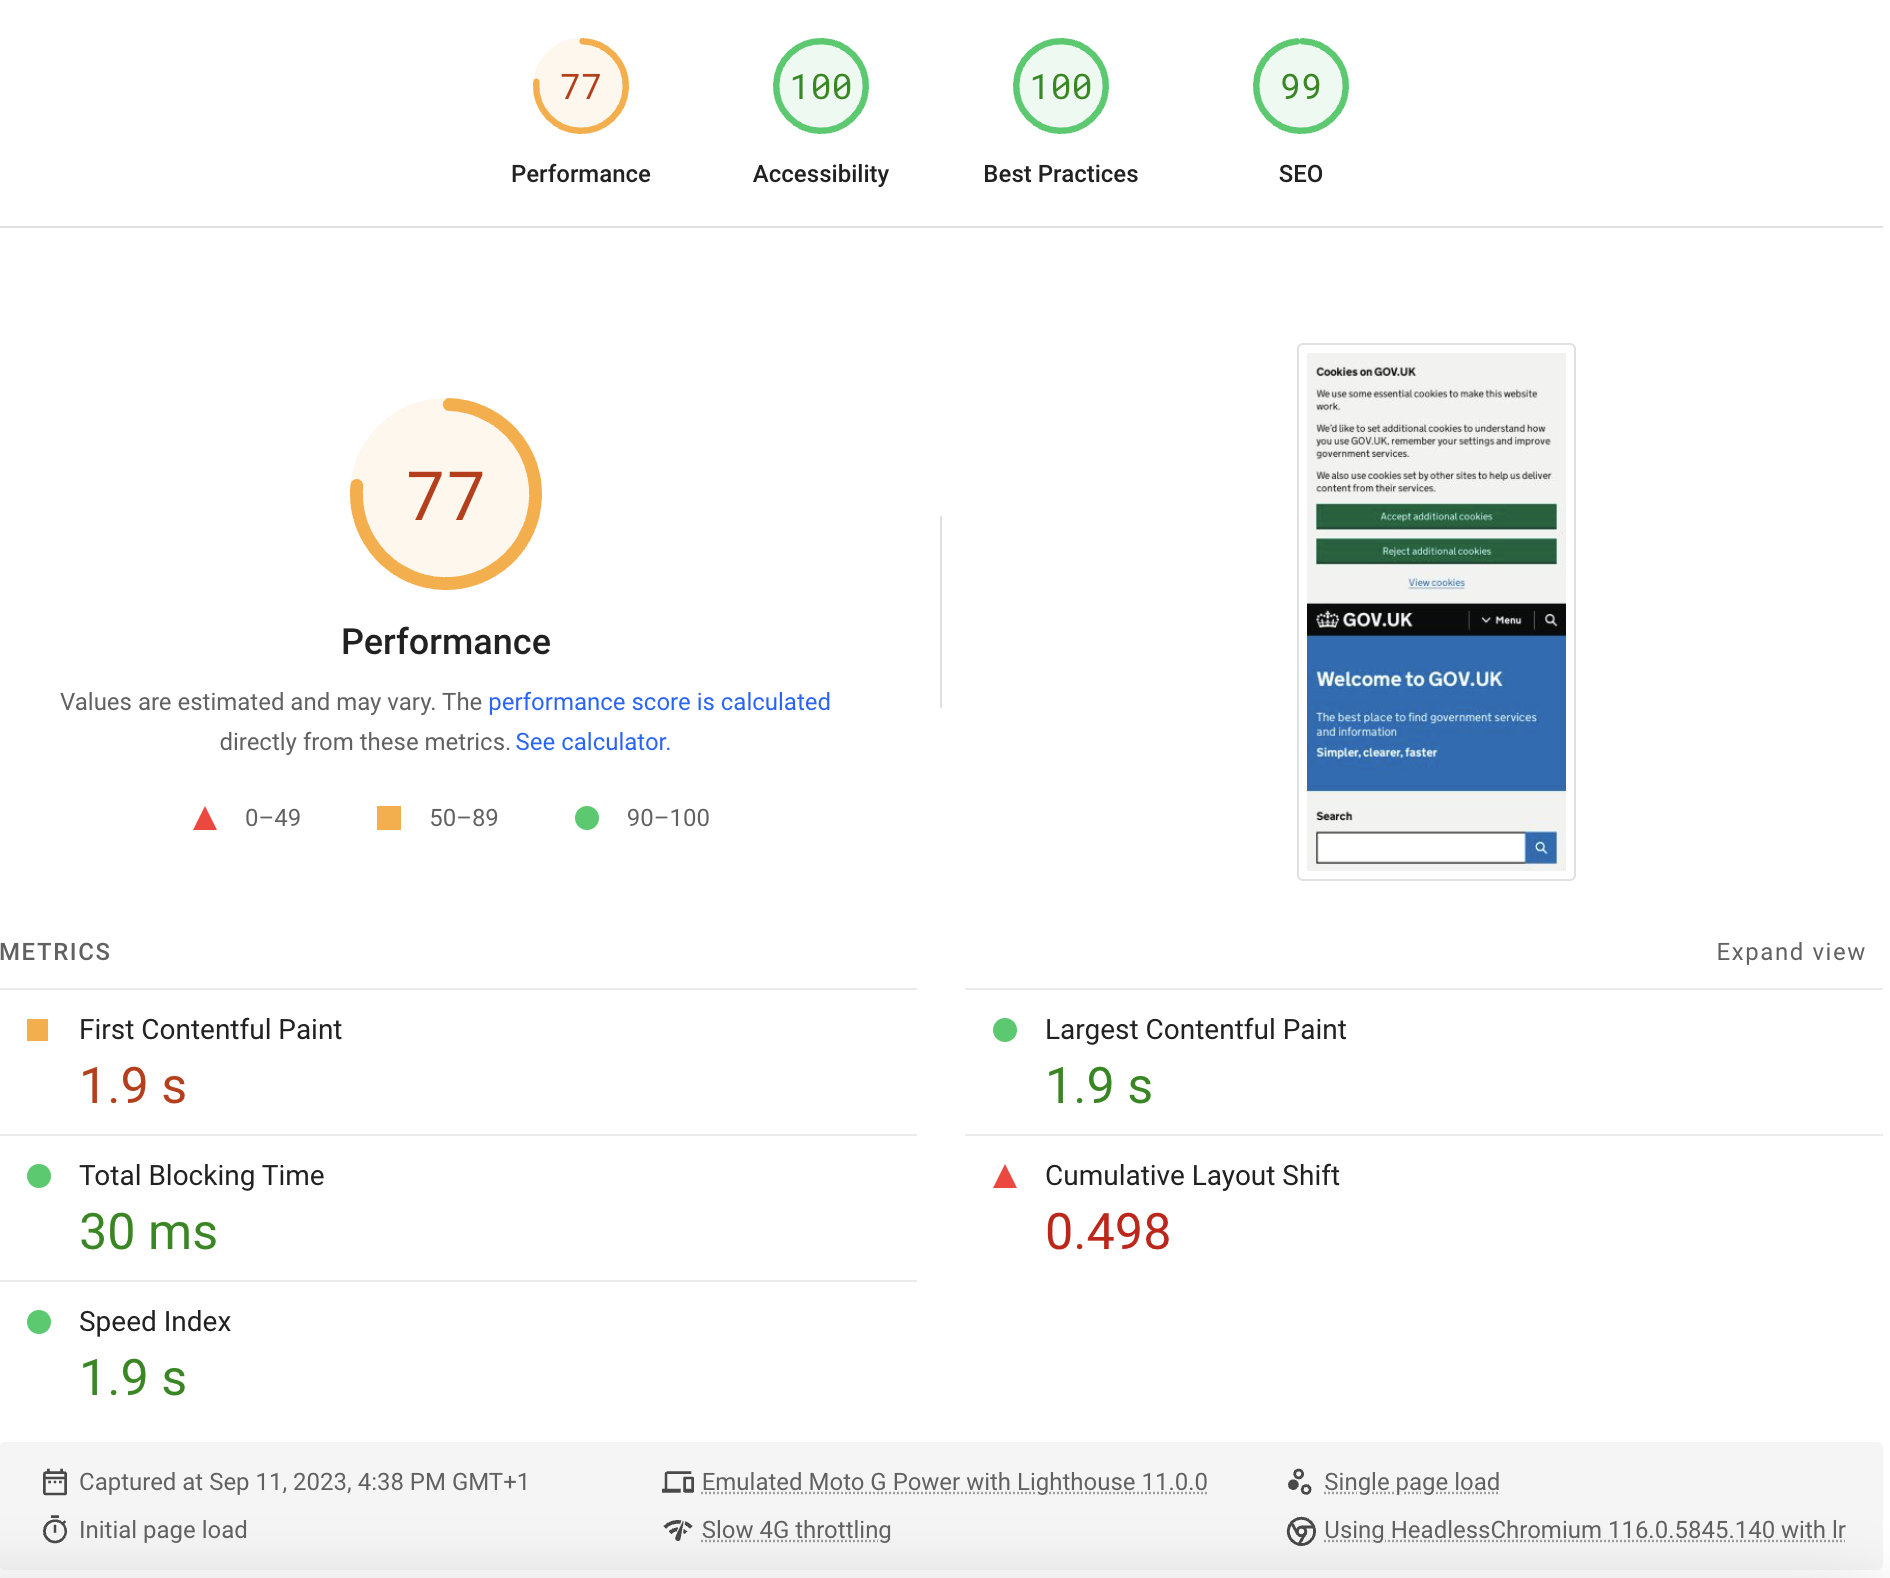Screen dimensions: 1890x1578
Task: Open the Best Practices 100 score gauge
Action: [1060, 87]
